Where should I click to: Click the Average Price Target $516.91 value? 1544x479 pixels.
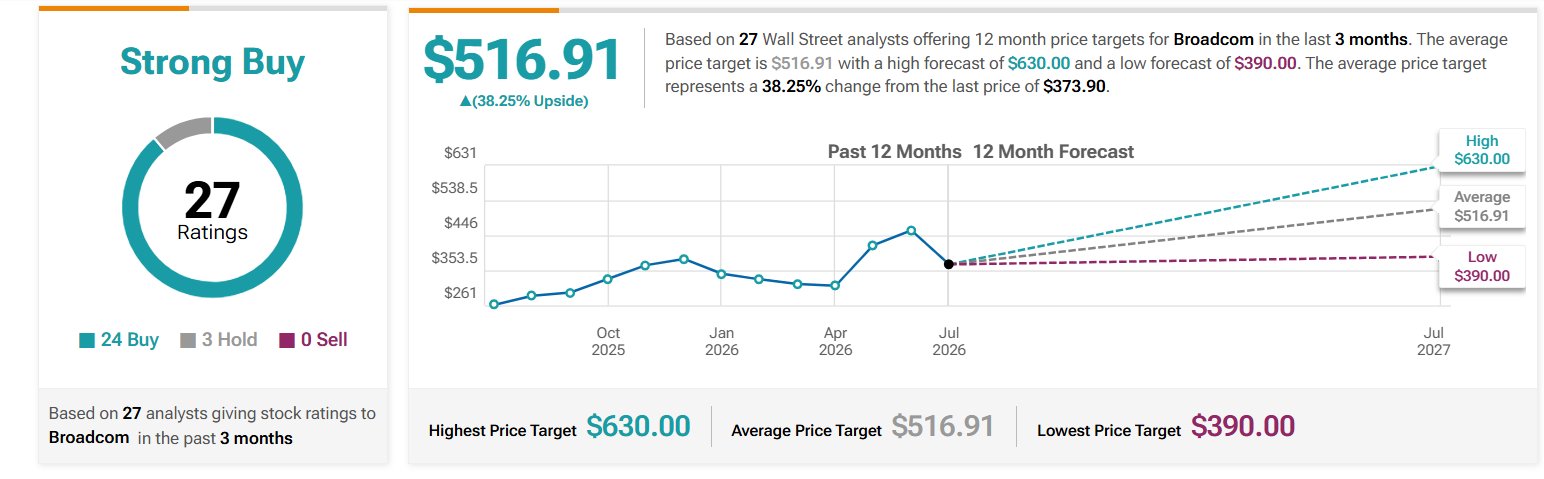pyautogui.click(x=943, y=427)
